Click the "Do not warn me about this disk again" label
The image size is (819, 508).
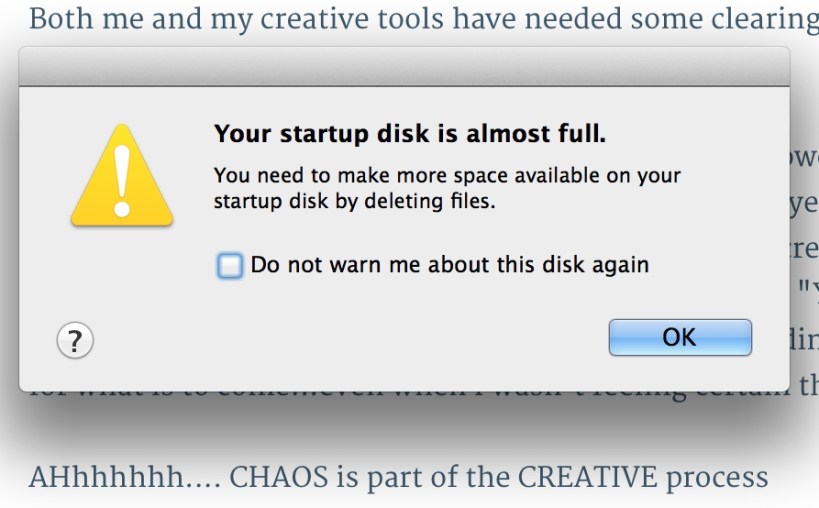[x=449, y=266]
